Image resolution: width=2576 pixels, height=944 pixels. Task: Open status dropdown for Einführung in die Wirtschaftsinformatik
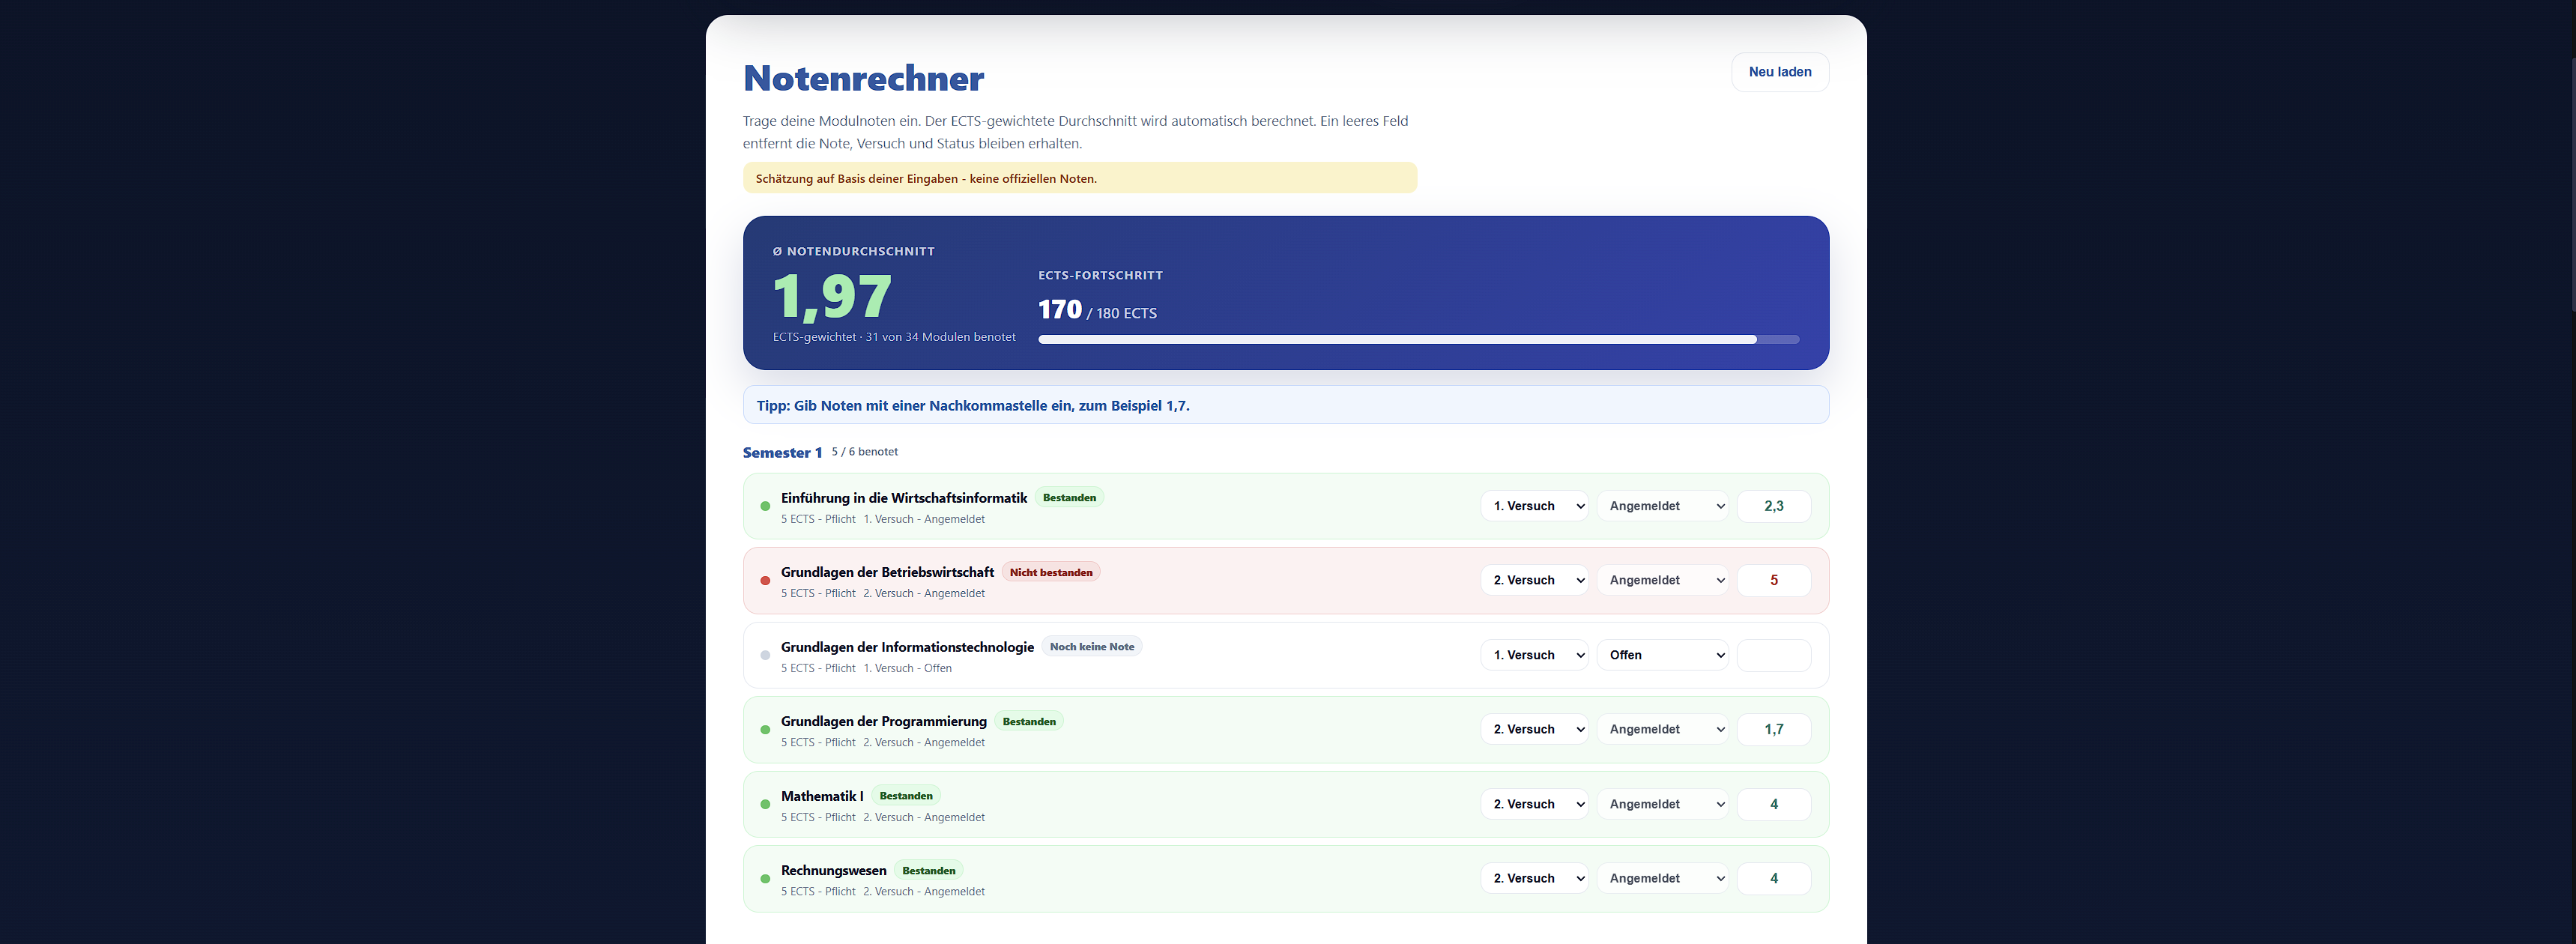1663,506
